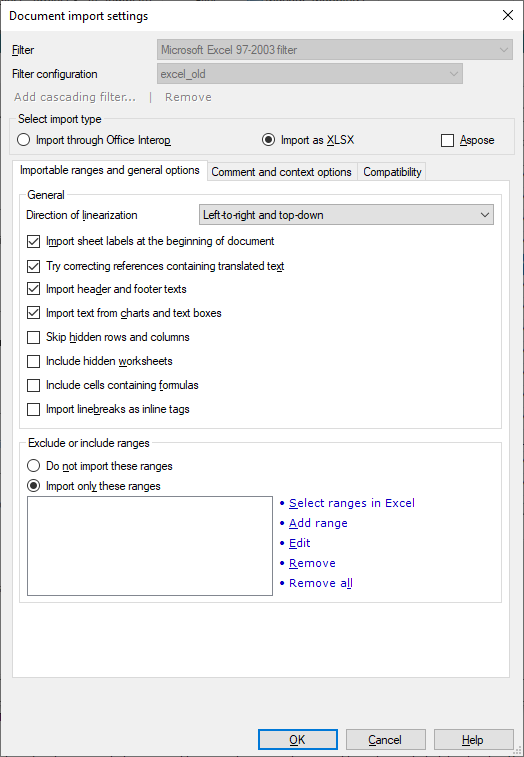This screenshot has height=757, width=524.
Task: Confirm settings with the OK button
Action: click(x=297, y=740)
